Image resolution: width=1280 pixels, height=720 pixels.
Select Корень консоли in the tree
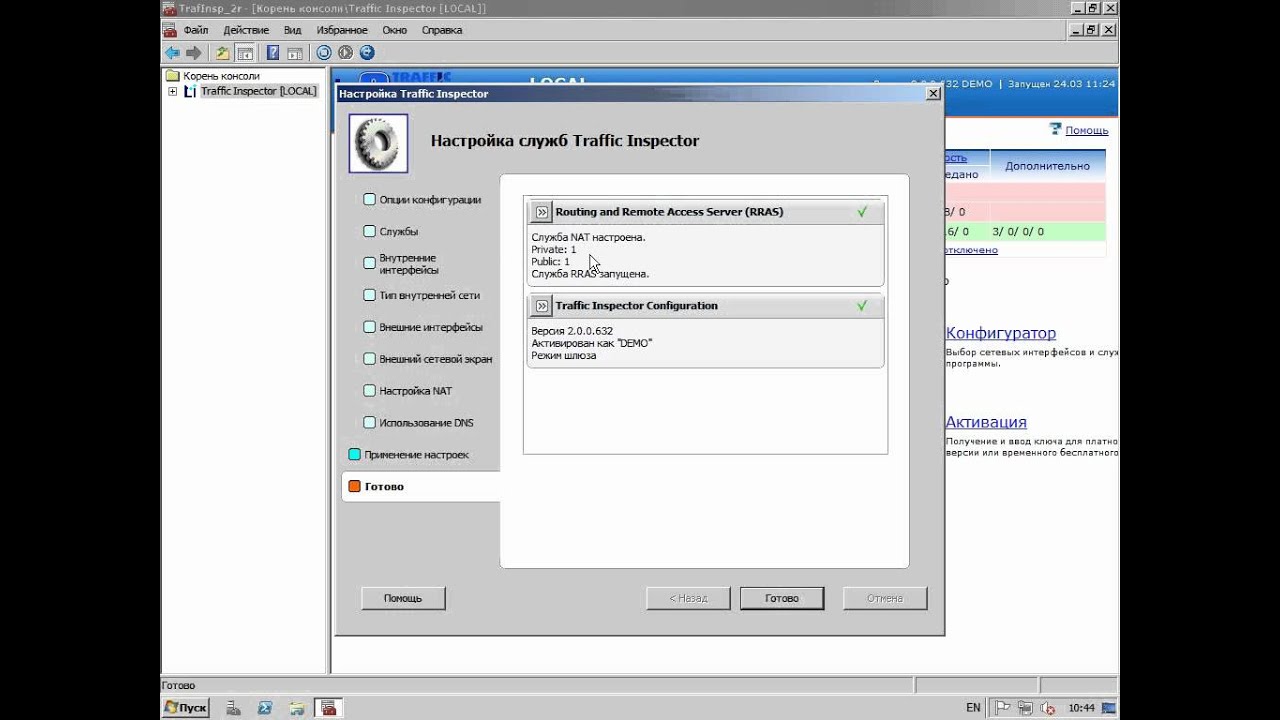[x=221, y=76]
